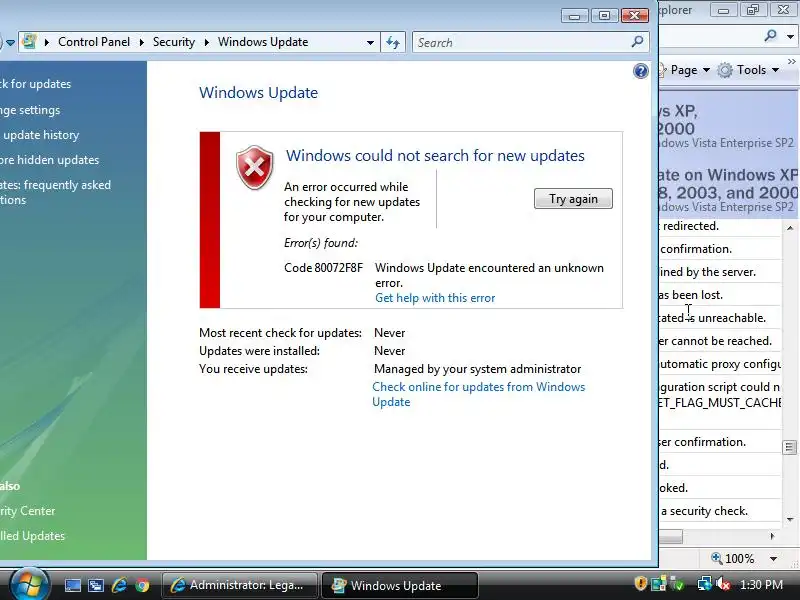Open Check for updates in the sidebar

pyautogui.click(x=35, y=84)
